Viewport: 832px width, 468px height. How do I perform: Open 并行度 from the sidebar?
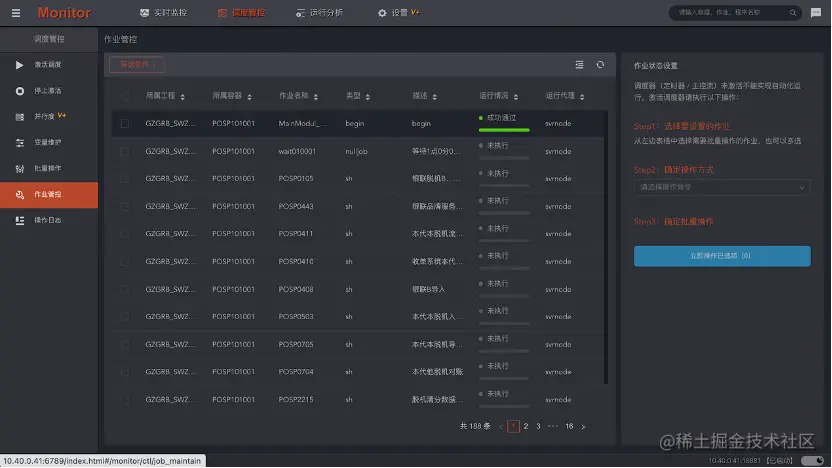pos(49,116)
